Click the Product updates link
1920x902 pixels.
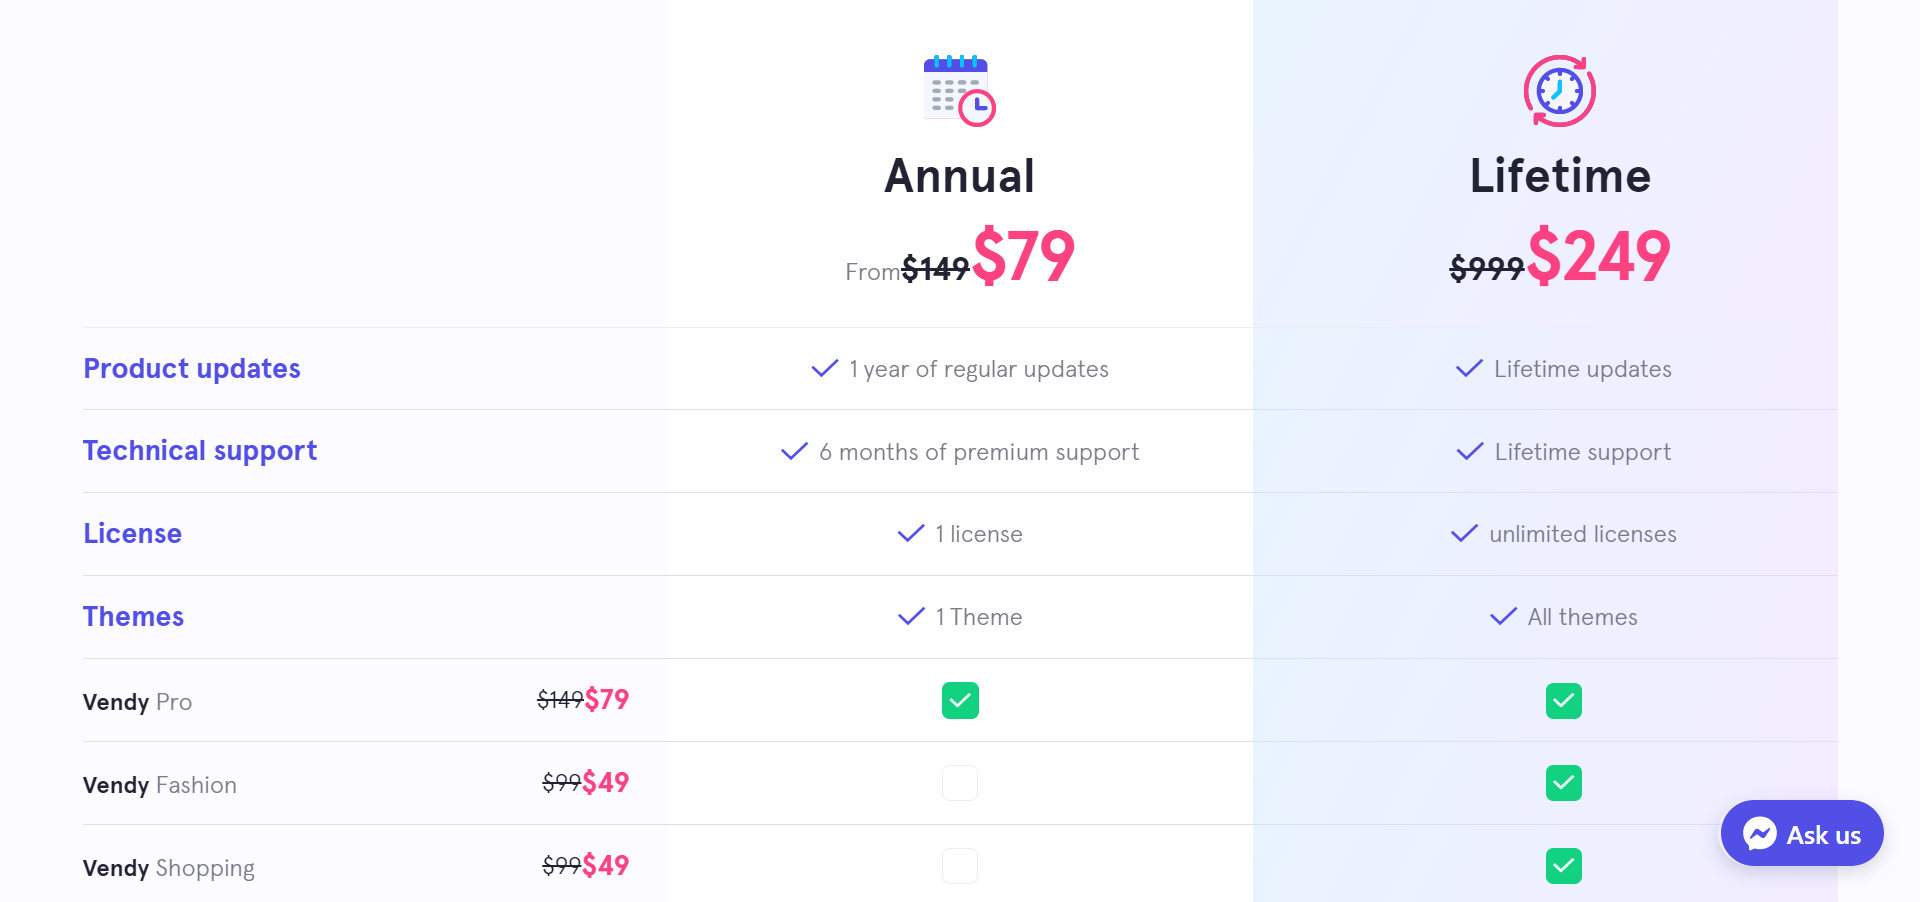coord(192,368)
